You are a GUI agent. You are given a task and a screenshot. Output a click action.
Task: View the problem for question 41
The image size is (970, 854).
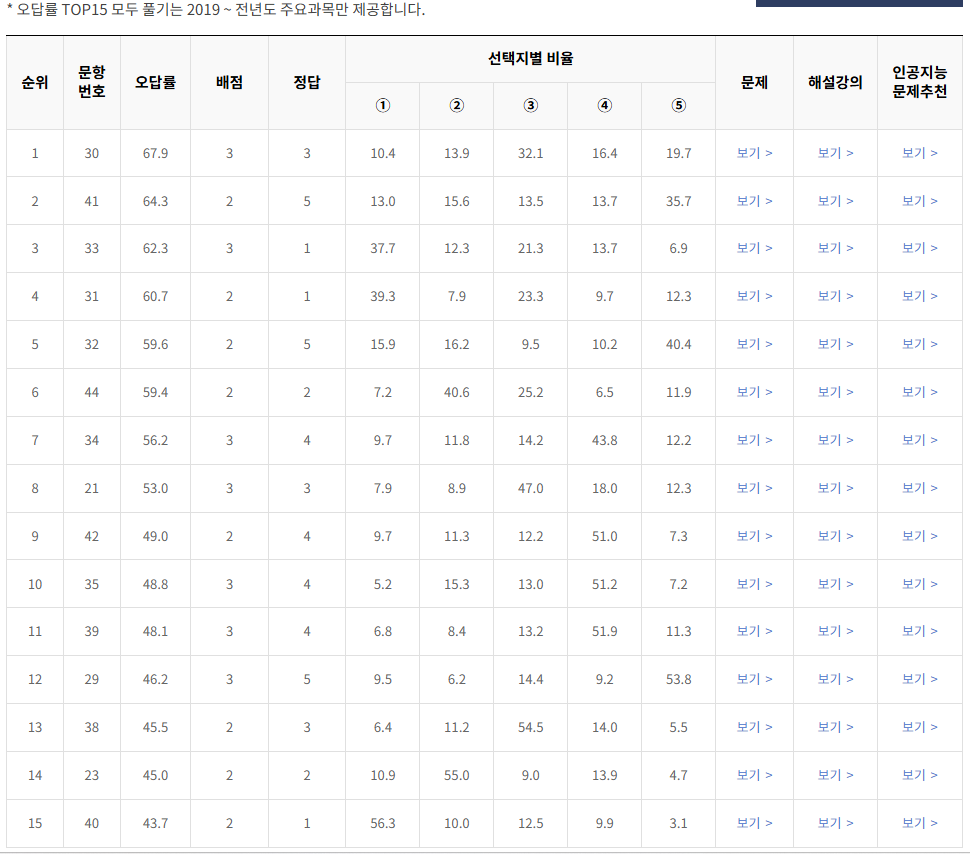753,200
